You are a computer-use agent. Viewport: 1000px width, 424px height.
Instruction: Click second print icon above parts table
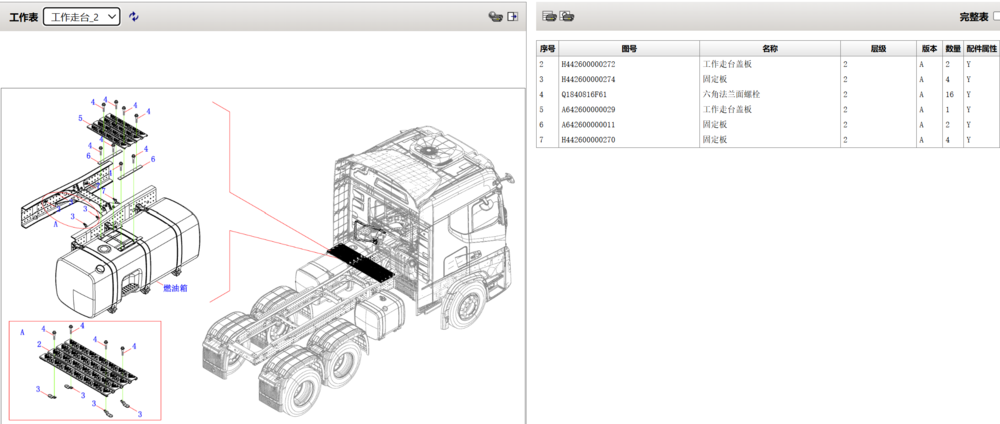click(567, 16)
